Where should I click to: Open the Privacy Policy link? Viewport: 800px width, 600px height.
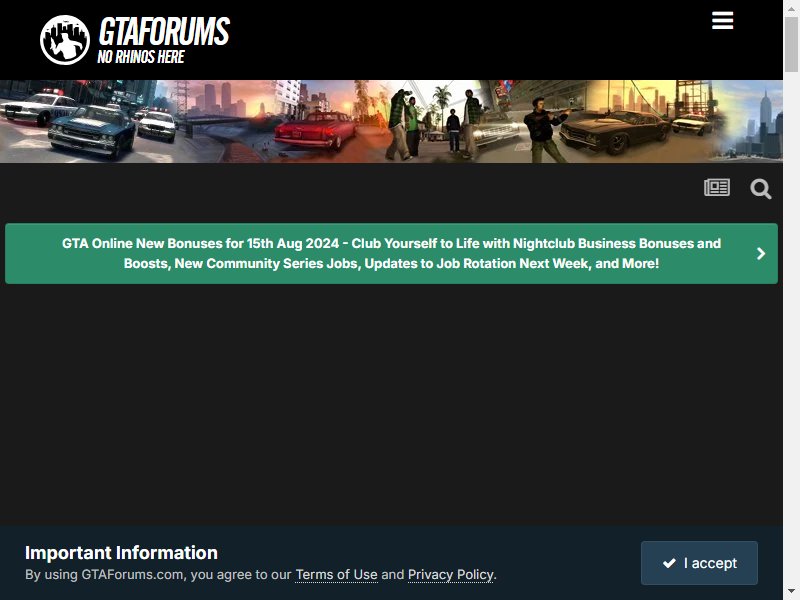tap(451, 574)
